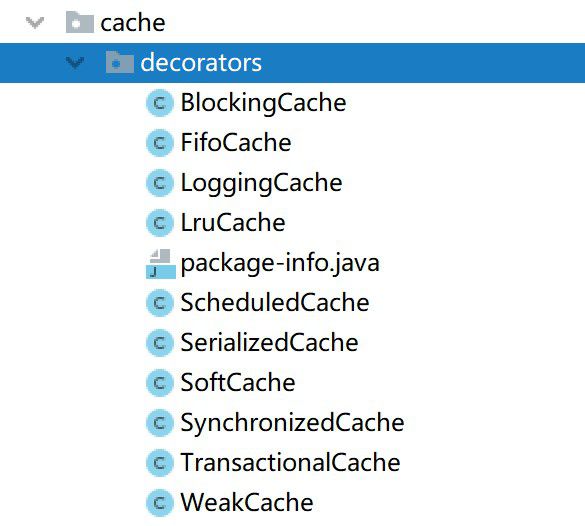
Task: Click the FifoCache class icon
Action: coord(160,143)
